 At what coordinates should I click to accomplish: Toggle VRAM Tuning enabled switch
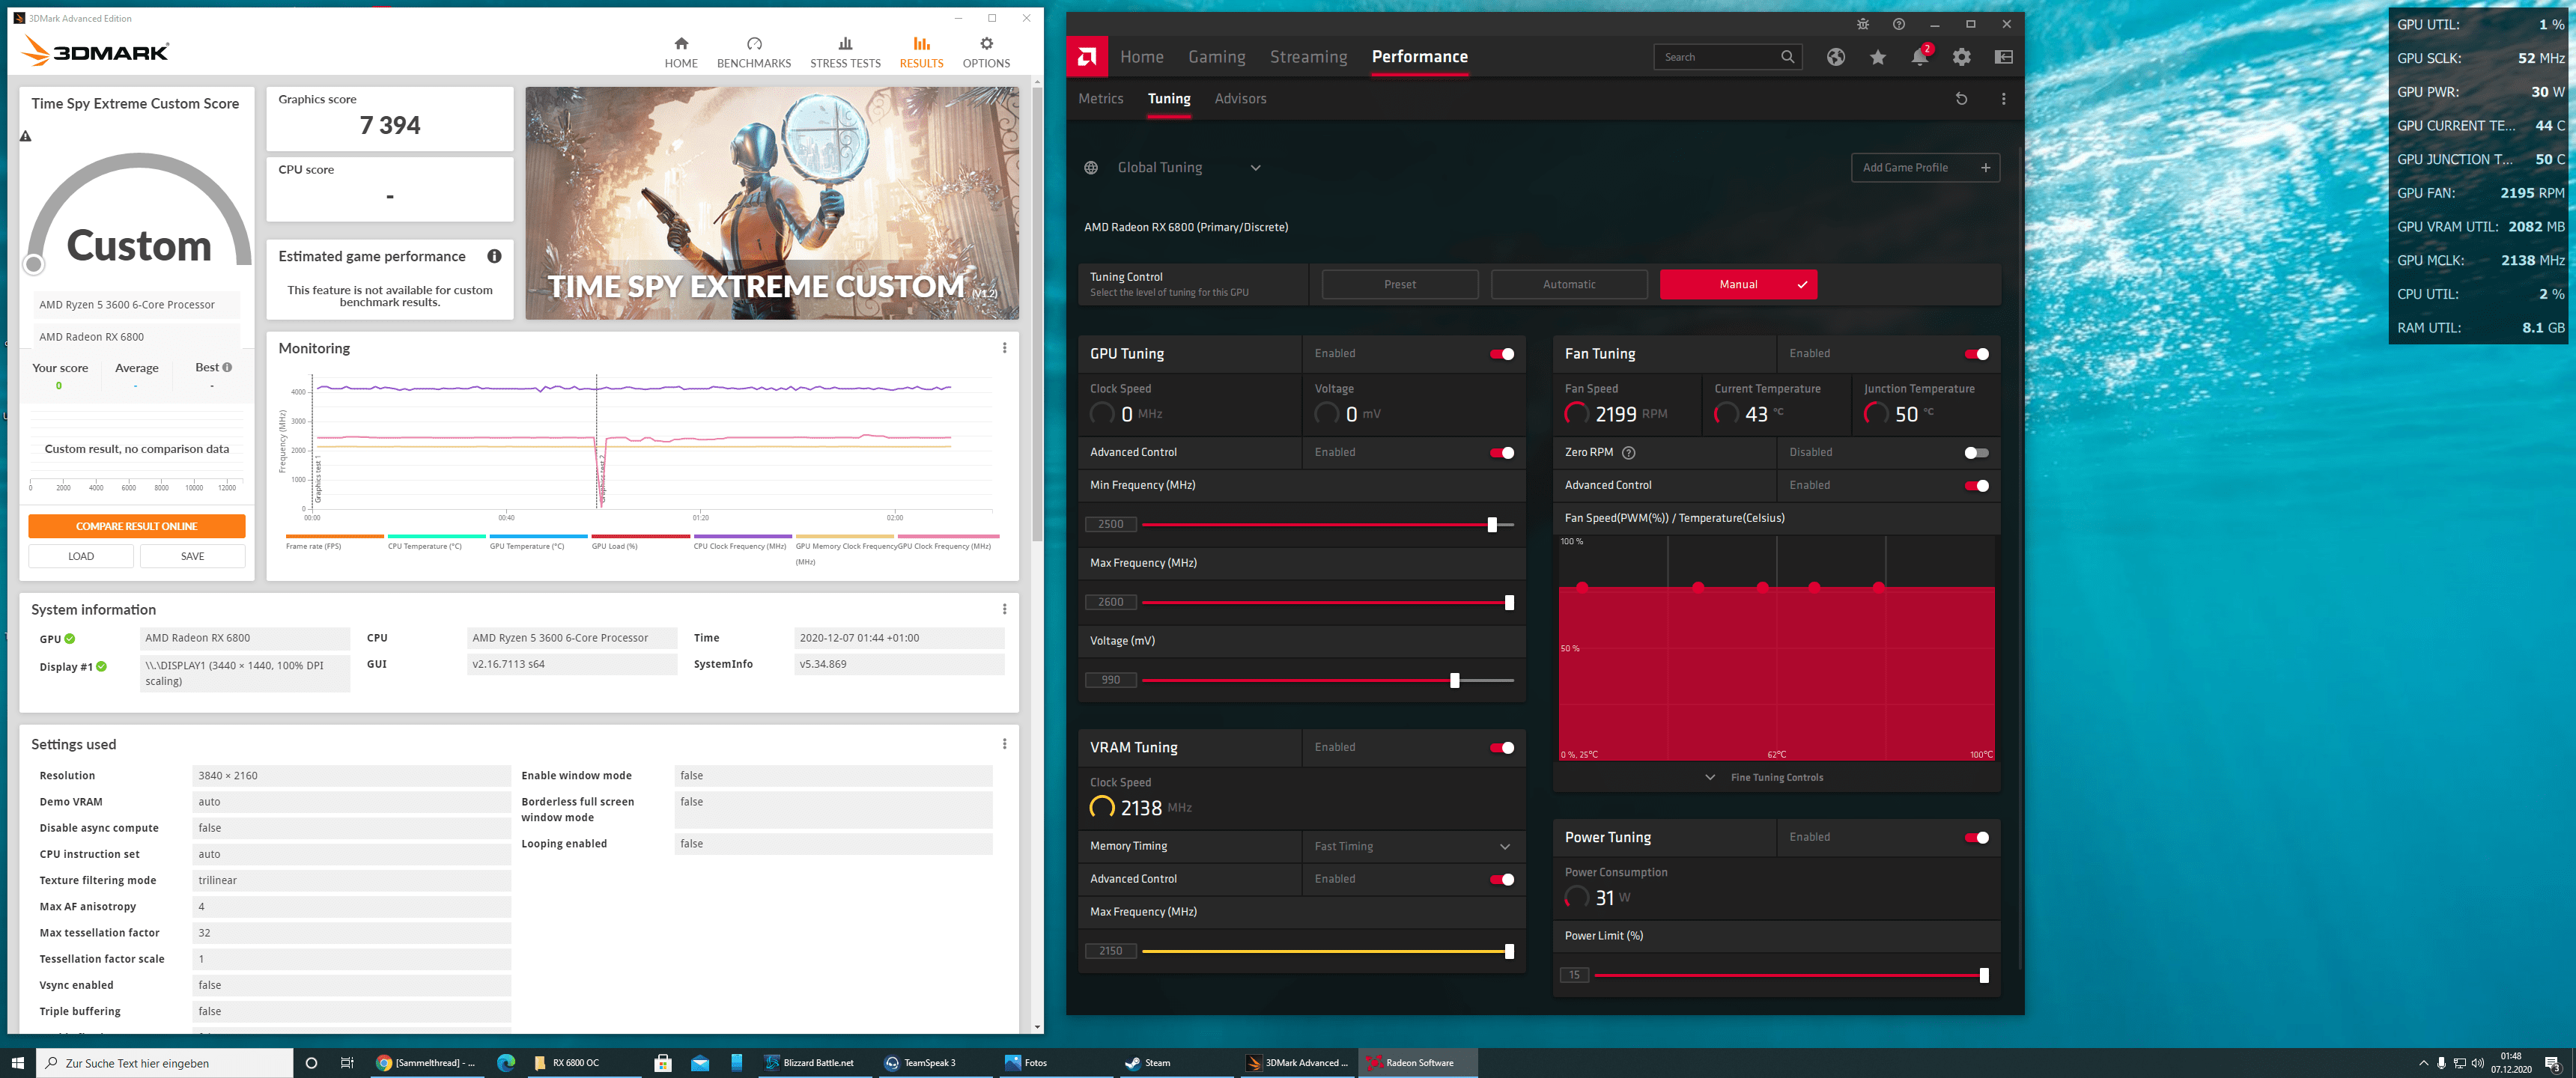pos(1501,748)
